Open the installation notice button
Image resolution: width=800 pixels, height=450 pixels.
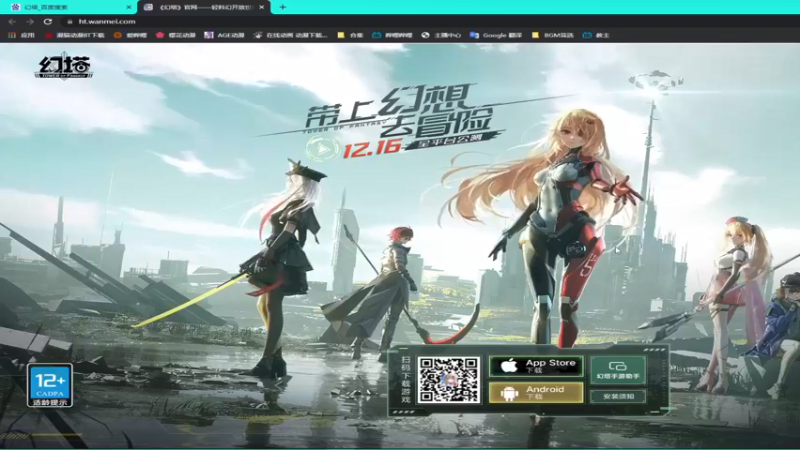[618, 396]
